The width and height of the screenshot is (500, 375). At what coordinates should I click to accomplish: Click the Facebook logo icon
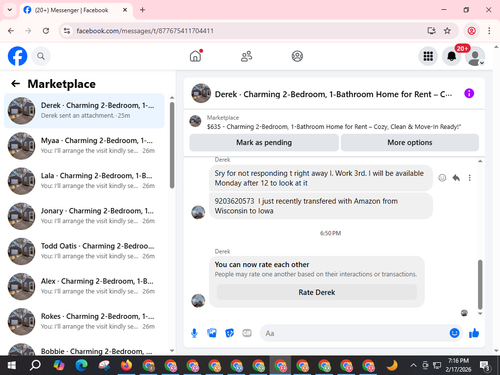17,56
